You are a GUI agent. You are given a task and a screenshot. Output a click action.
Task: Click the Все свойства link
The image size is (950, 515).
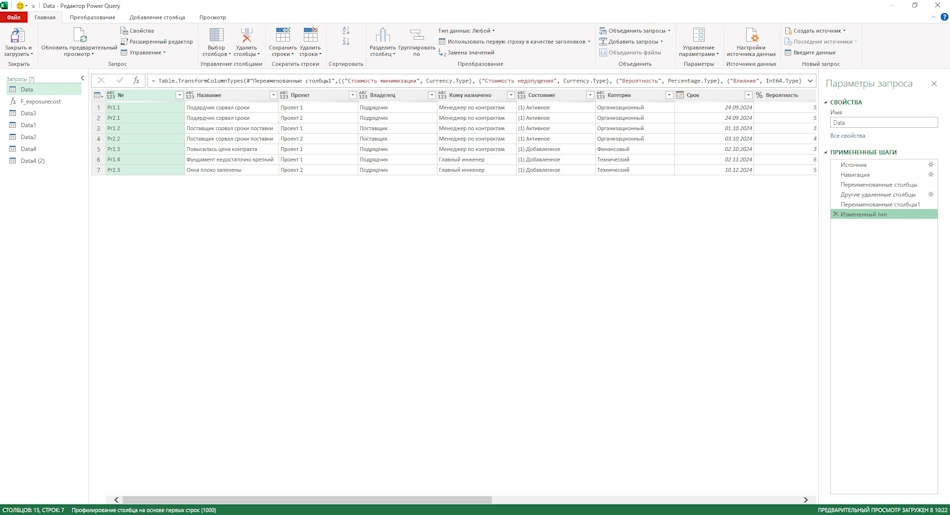tap(847, 136)
